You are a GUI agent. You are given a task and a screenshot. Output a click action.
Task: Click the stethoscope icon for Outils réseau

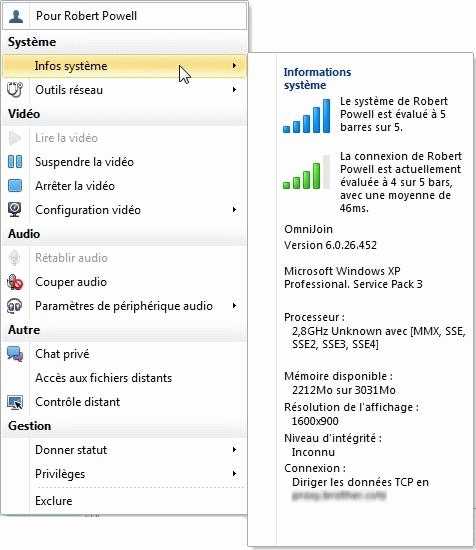(15, 90)
